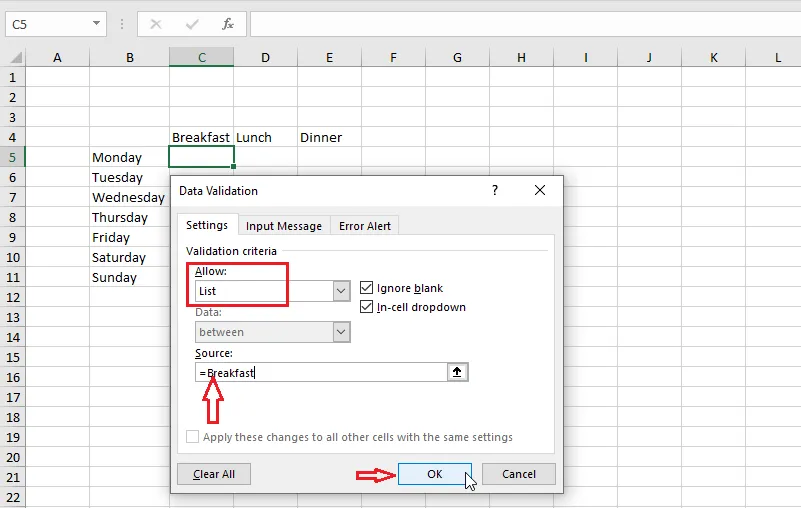Viewport: 801px width, 508px height.
Task: Click the Dinner cell
Action: pyautogui.click(x=329, y=137)
